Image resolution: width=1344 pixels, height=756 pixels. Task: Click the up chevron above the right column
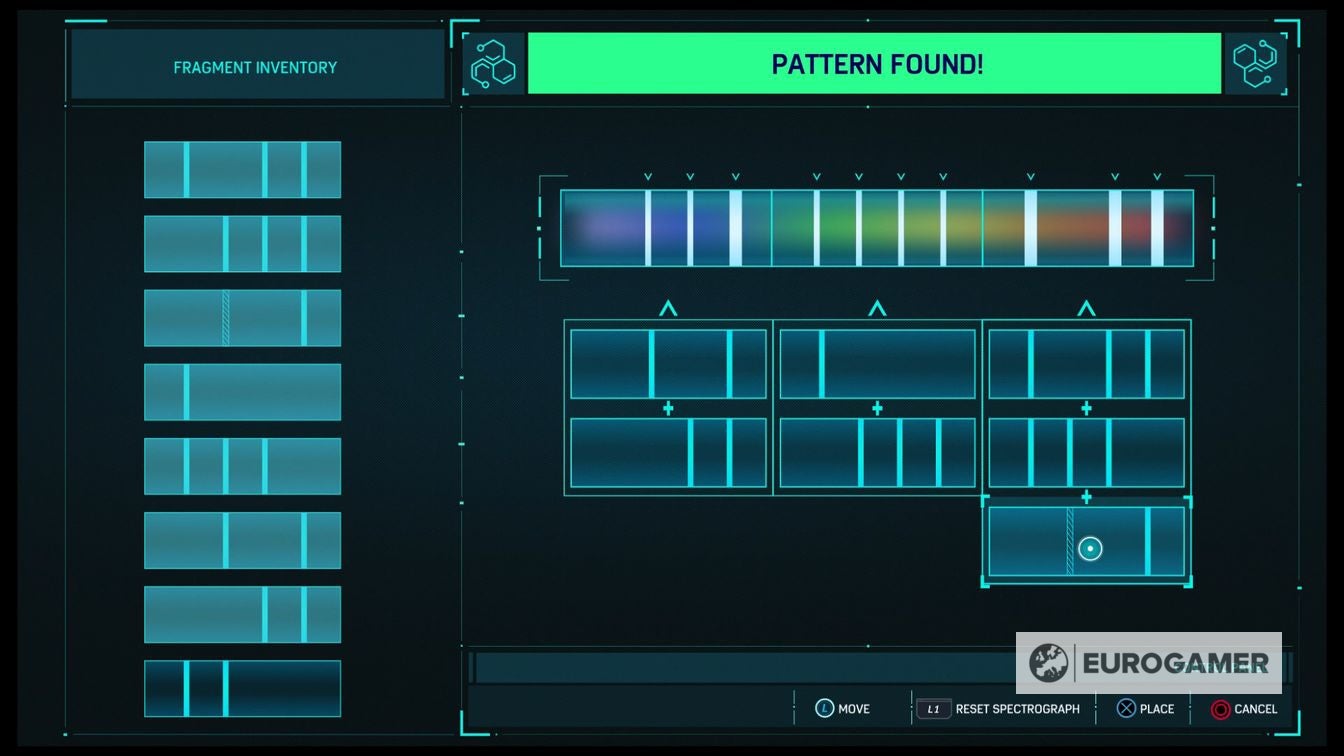[1086, 309]
